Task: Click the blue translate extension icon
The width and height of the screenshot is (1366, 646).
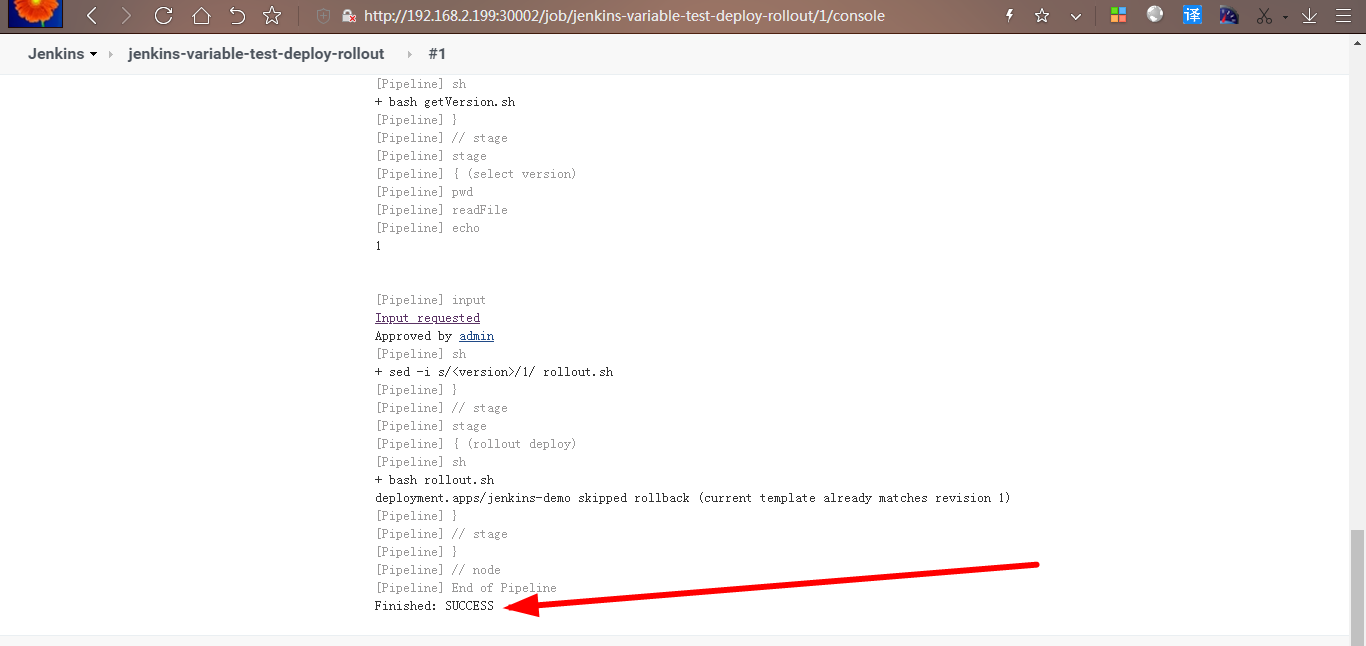Action: [x=1192, y=15]
